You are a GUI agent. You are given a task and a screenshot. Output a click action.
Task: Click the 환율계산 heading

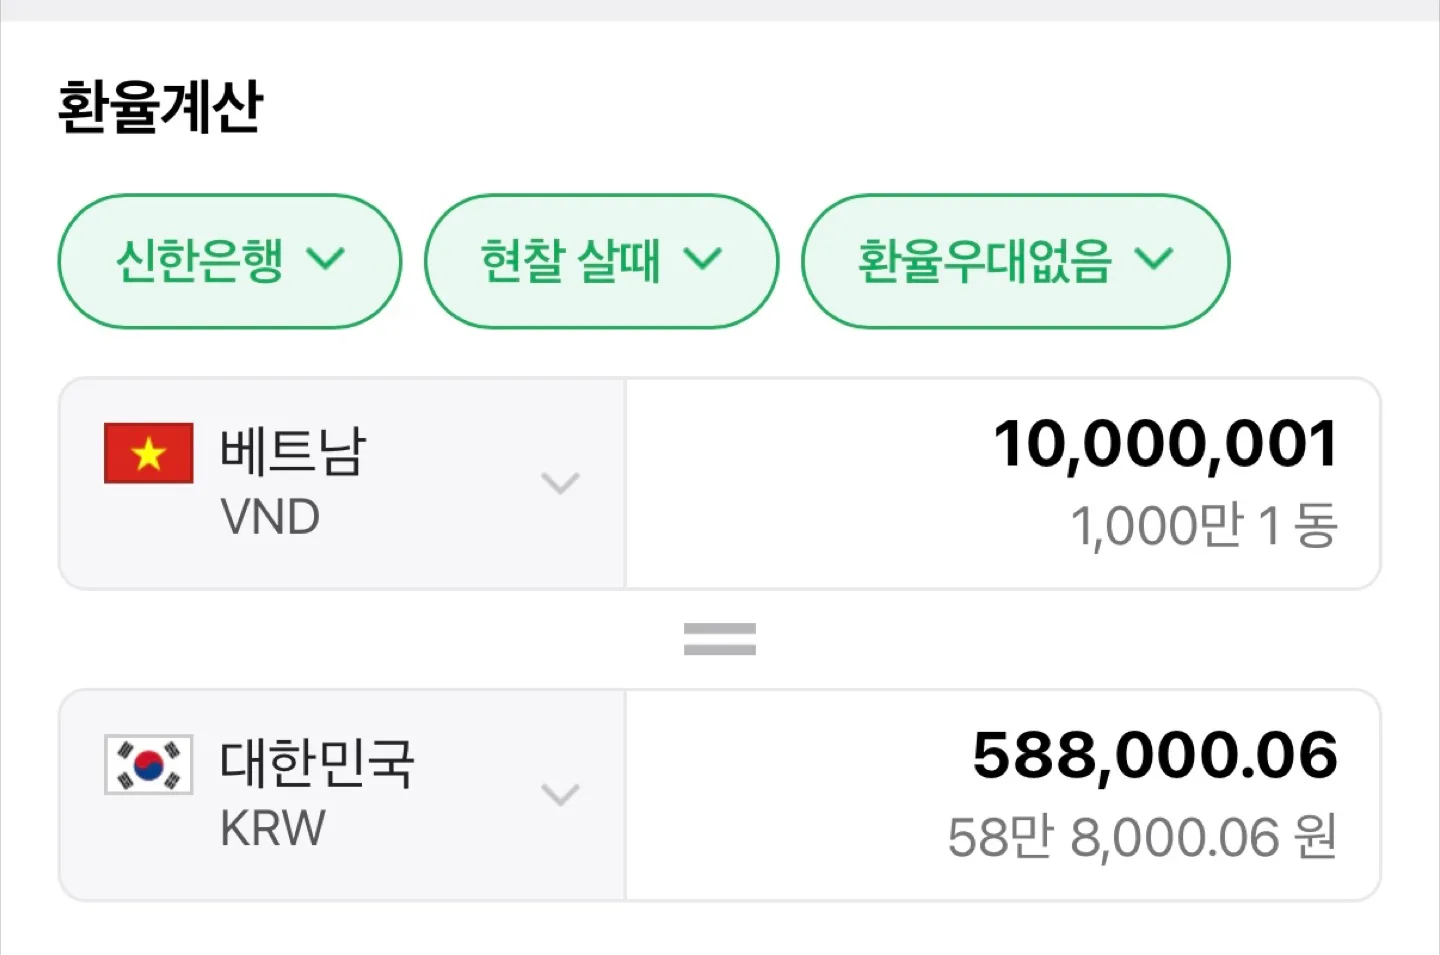(161, 107)
